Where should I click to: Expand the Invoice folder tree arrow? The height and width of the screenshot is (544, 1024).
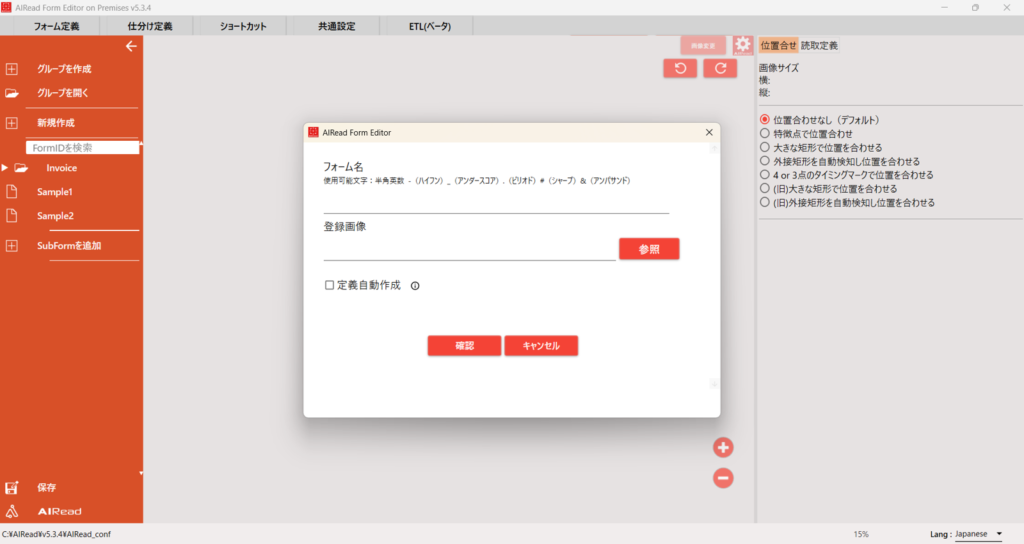coord(5,168)
